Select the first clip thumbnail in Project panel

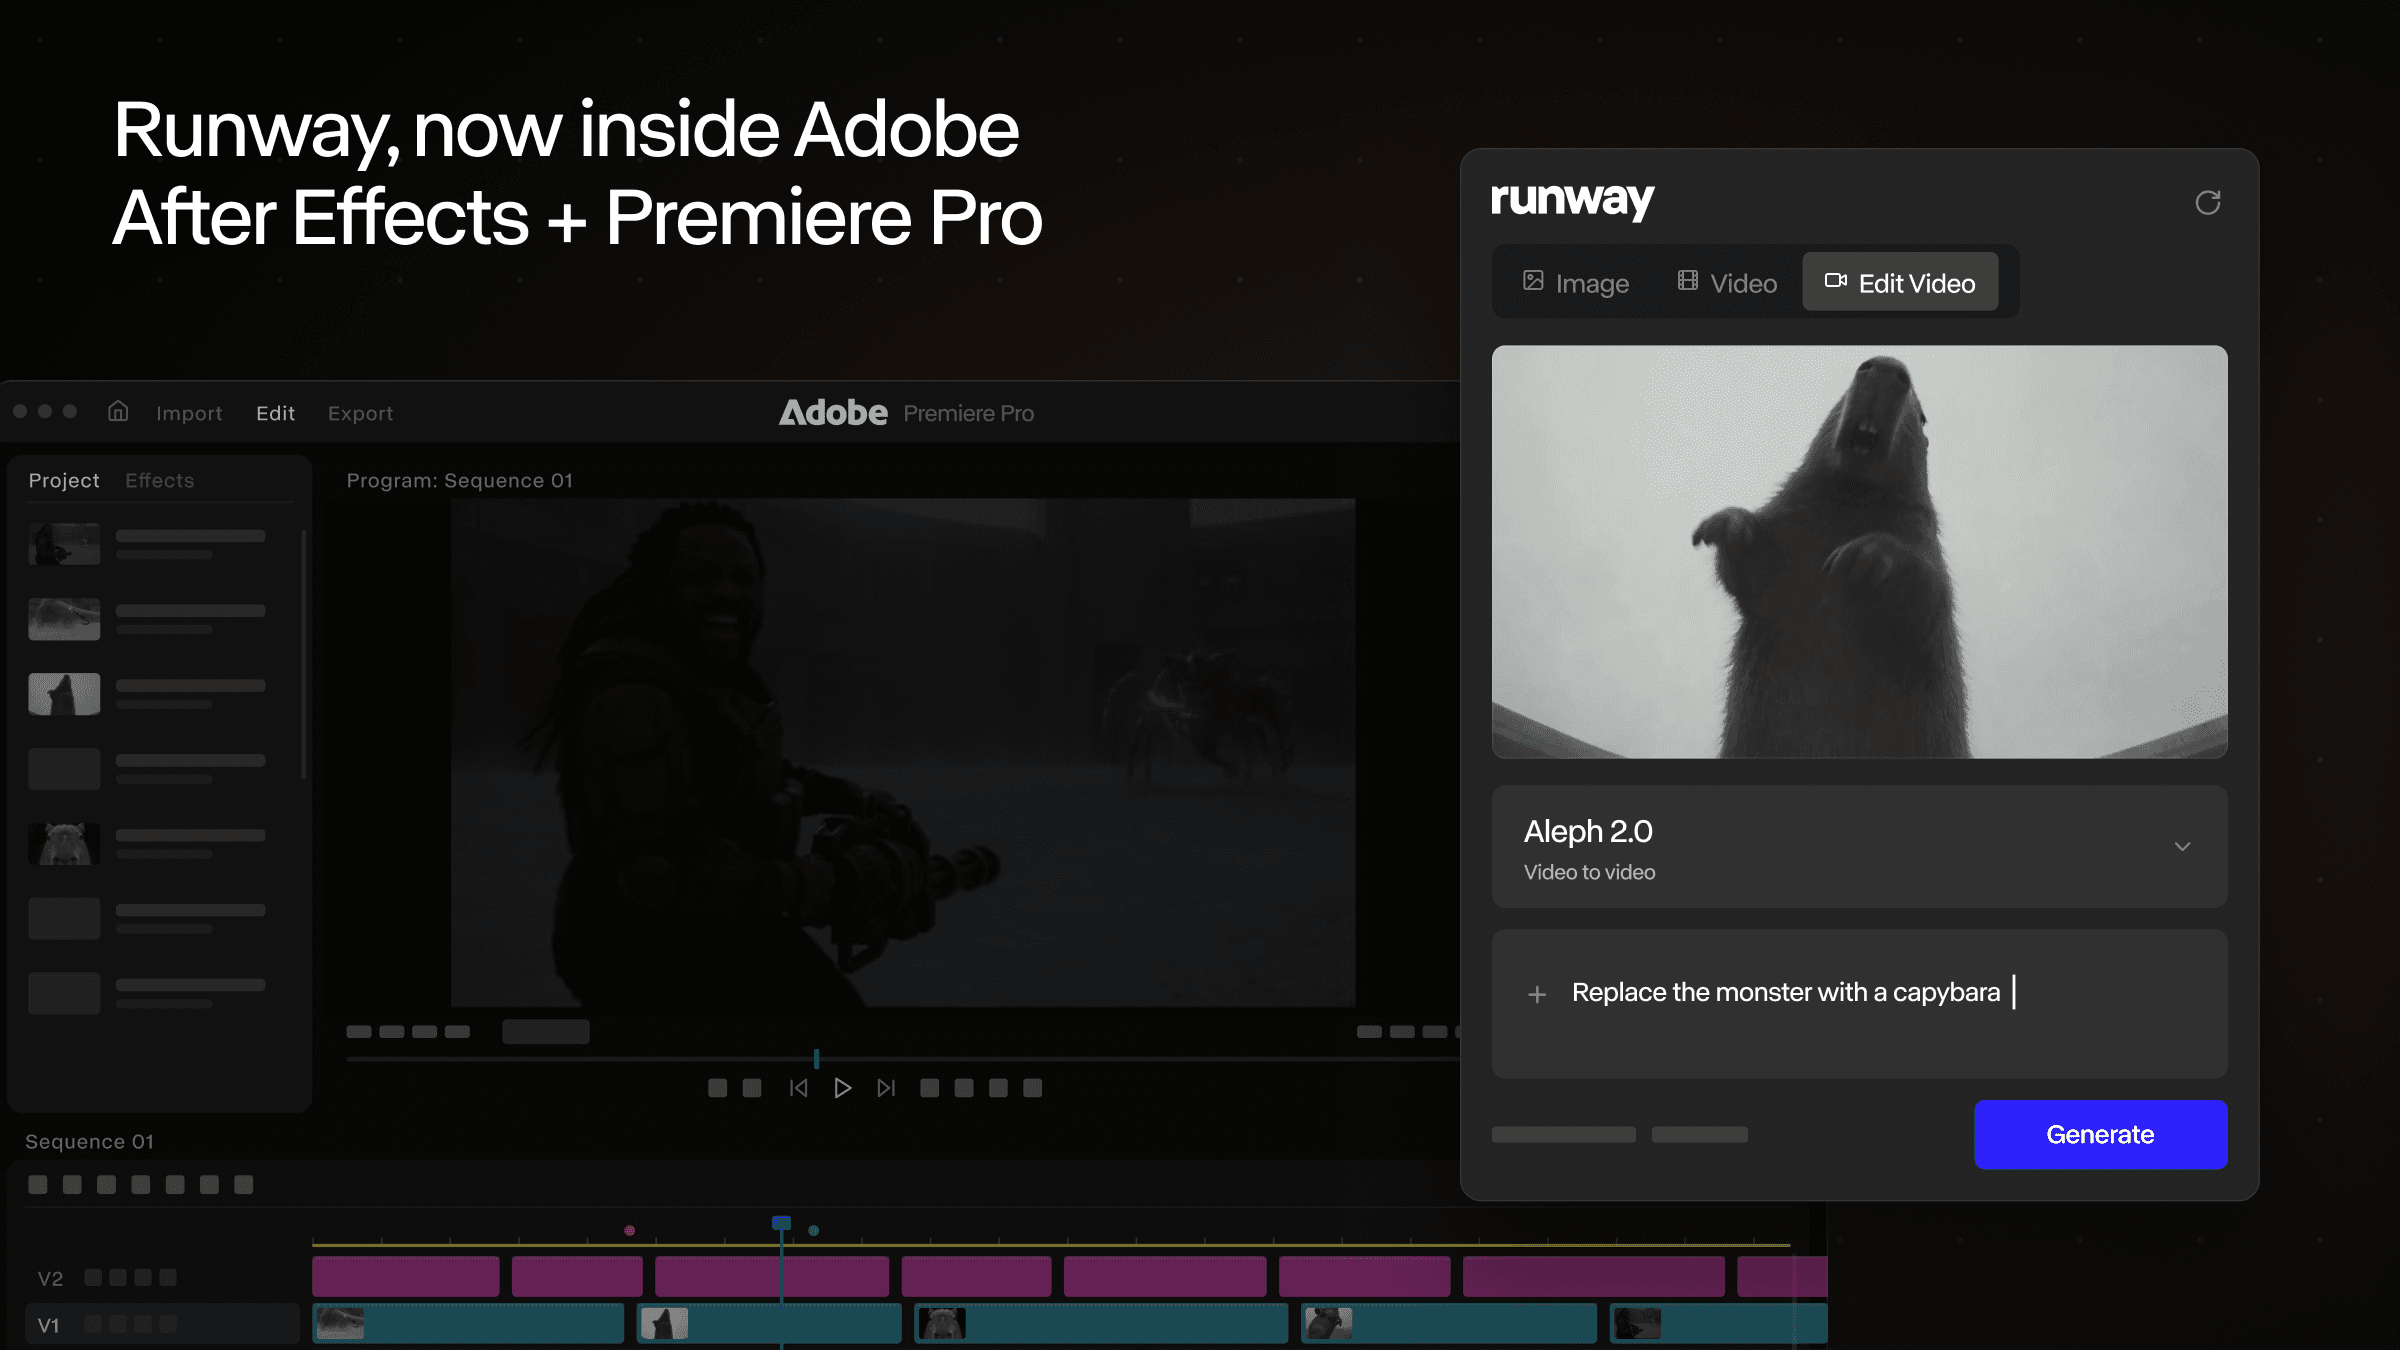(x=64, y=544)
